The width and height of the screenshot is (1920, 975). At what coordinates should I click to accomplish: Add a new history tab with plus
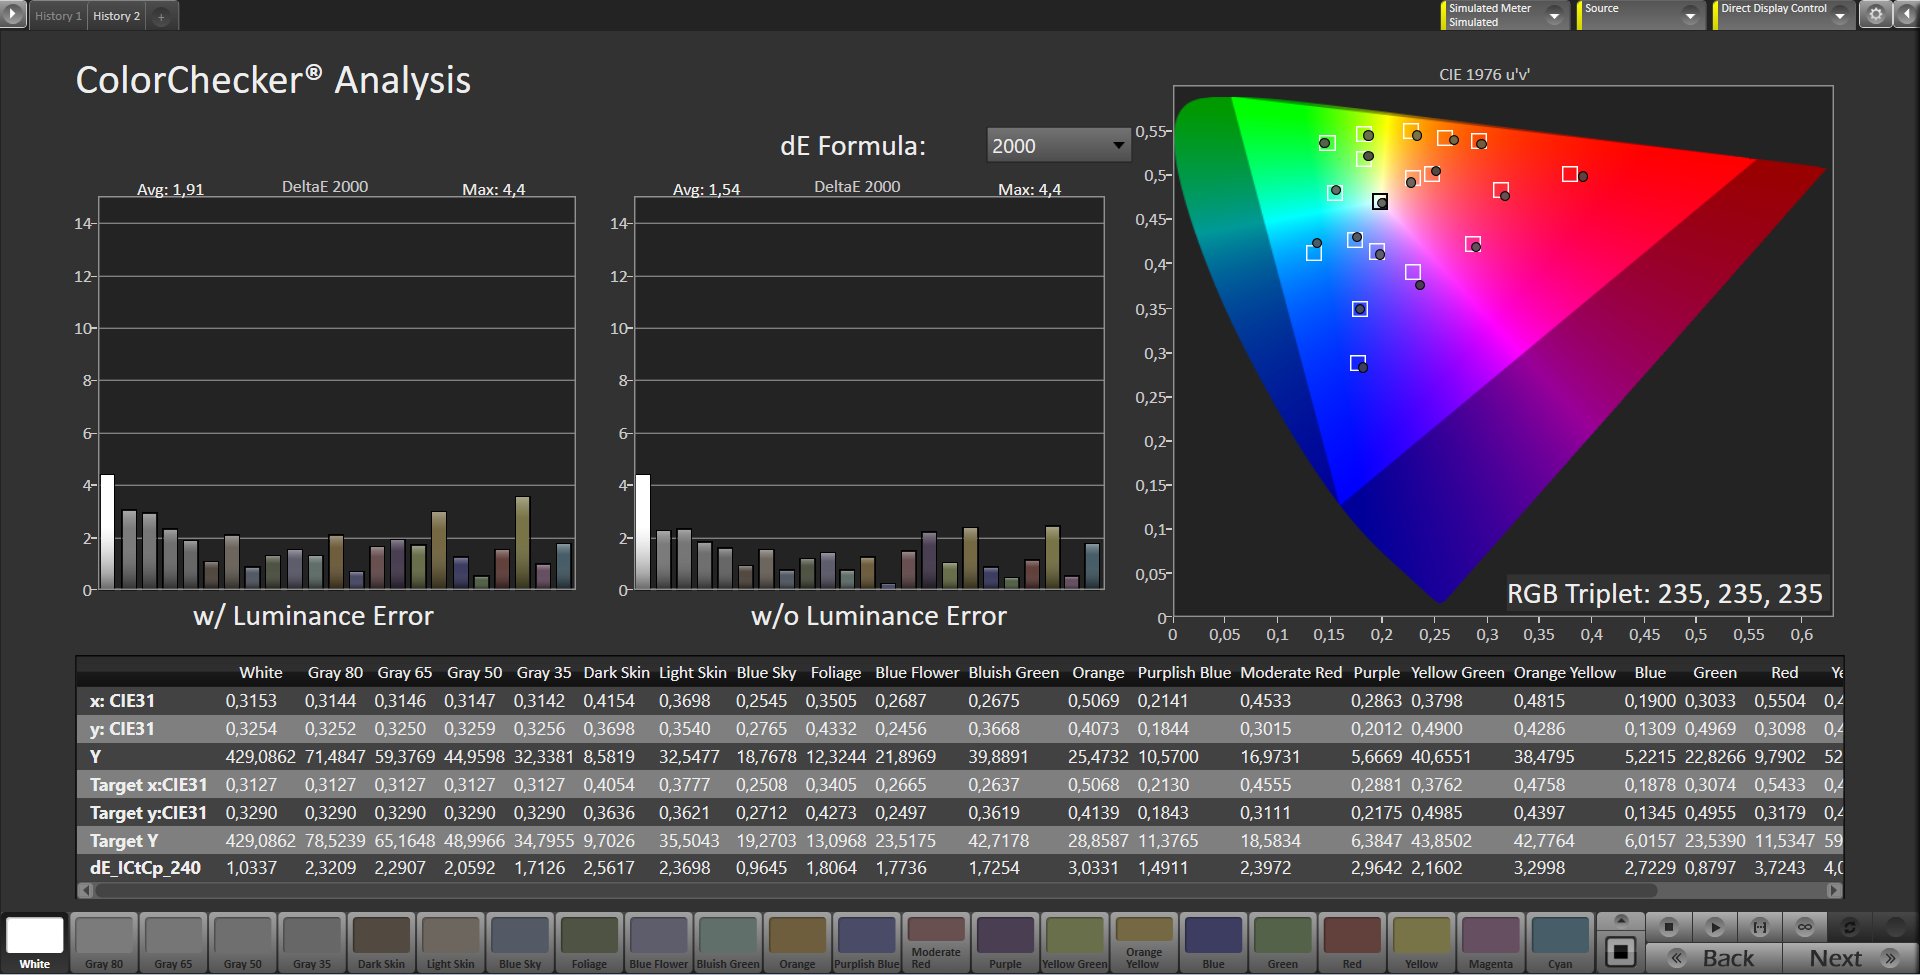[161, 16]
